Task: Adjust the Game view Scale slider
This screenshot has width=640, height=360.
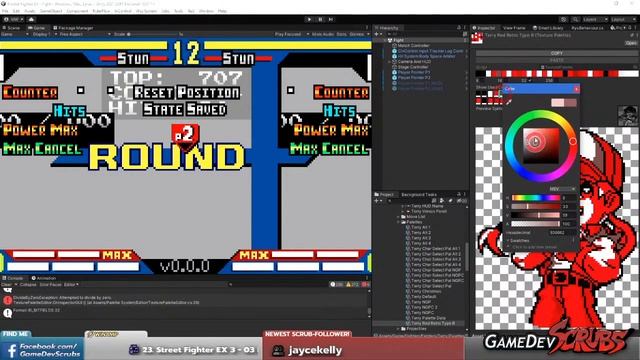Action: (x=153, y=34)
